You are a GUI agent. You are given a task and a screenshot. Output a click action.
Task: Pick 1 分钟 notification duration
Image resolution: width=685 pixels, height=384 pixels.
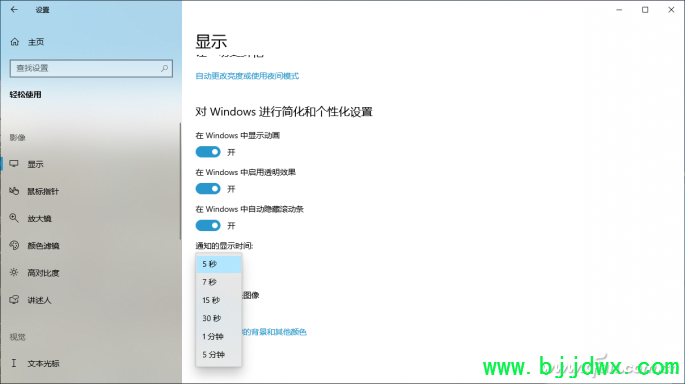(x=219, y=336)
